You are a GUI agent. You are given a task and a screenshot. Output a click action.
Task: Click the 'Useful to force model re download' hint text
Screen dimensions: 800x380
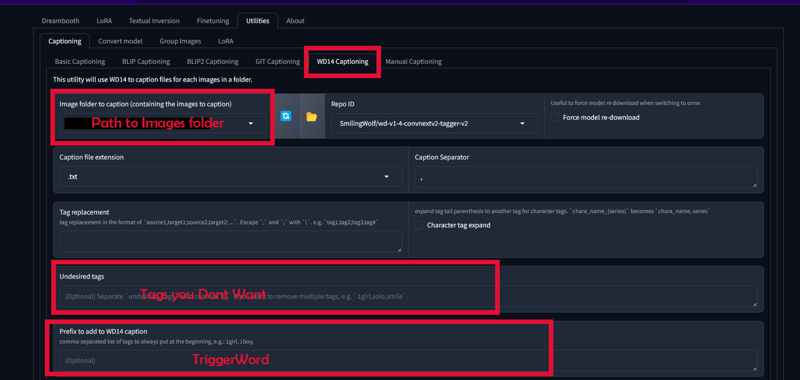pos(625,103)
